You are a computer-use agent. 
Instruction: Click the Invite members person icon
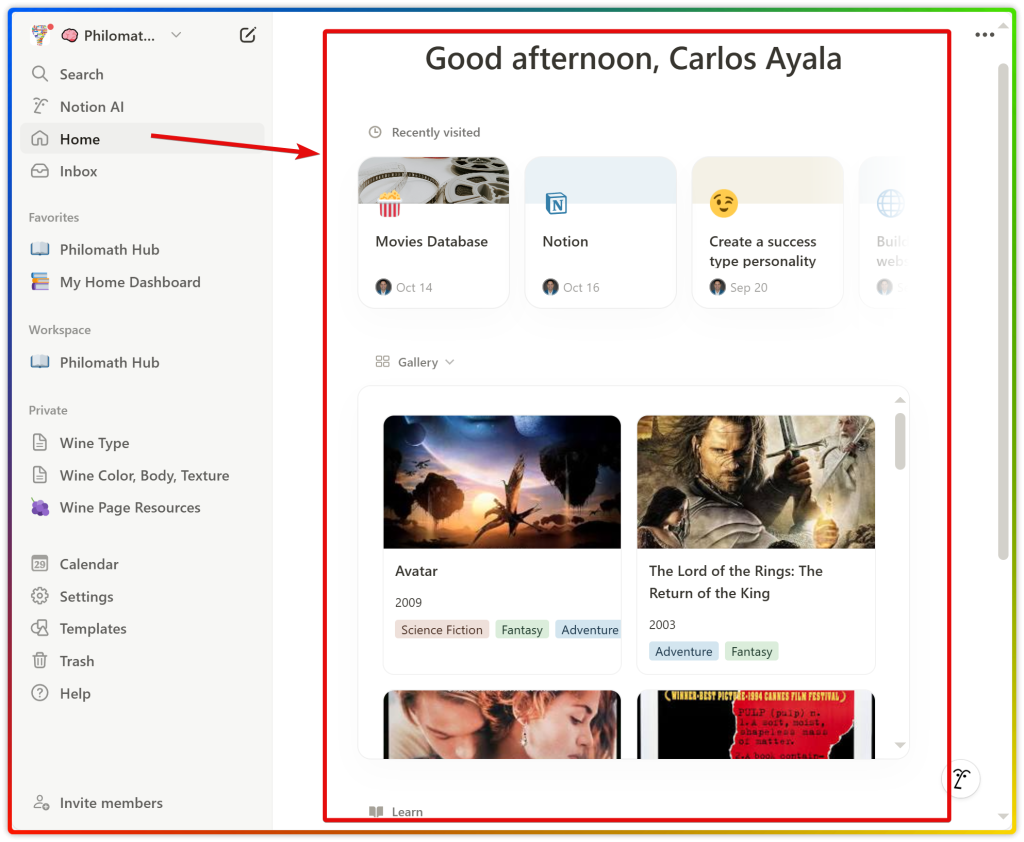click(x=41, y=803)
